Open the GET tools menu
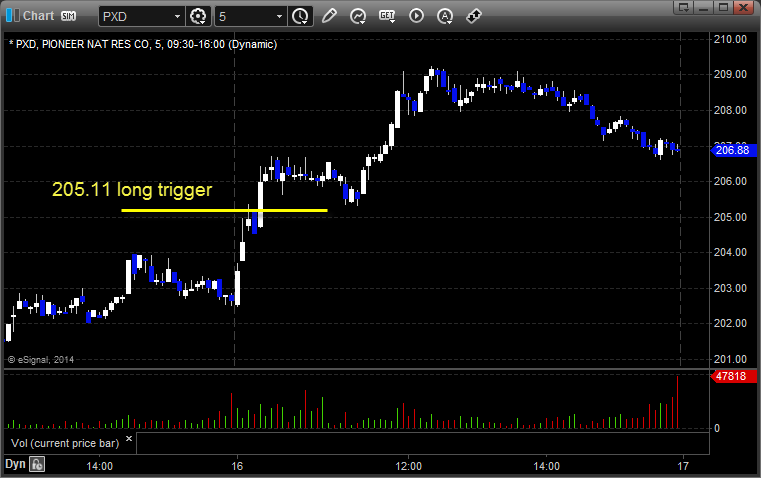 [387, 16]
